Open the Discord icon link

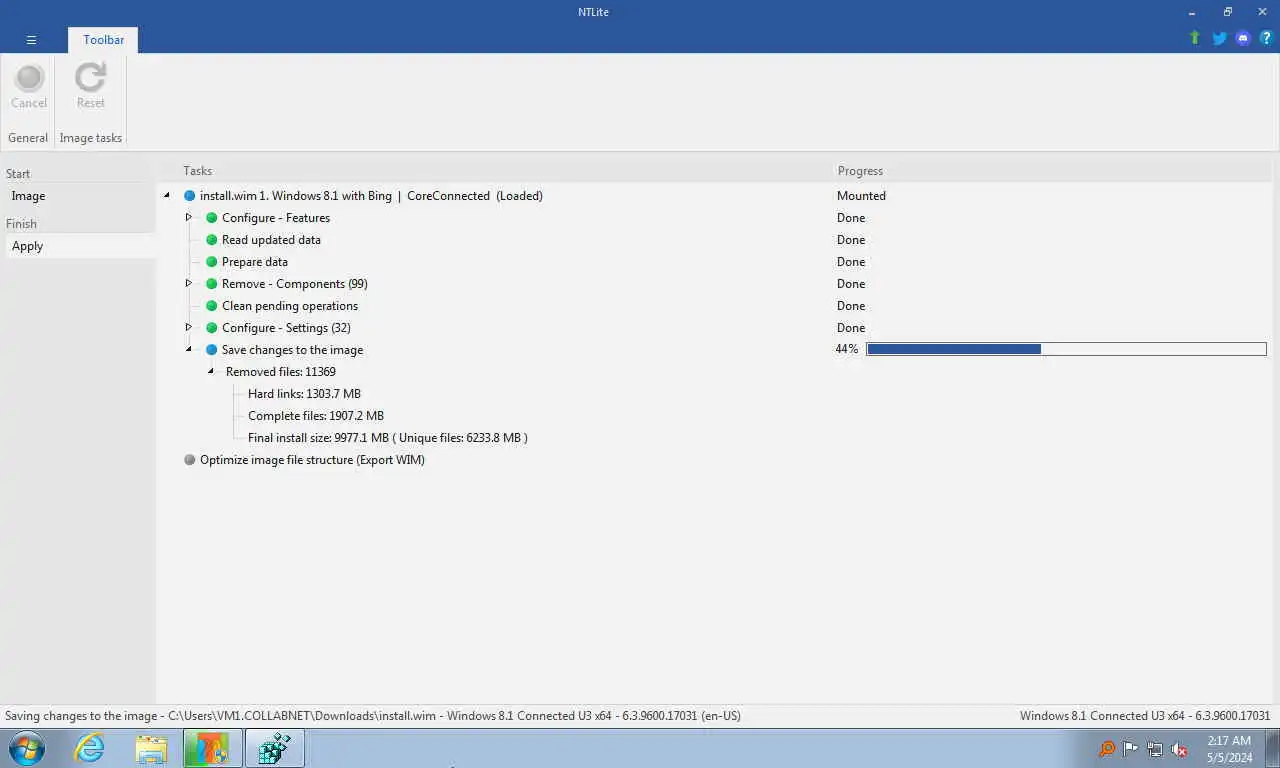(1243, 38)
